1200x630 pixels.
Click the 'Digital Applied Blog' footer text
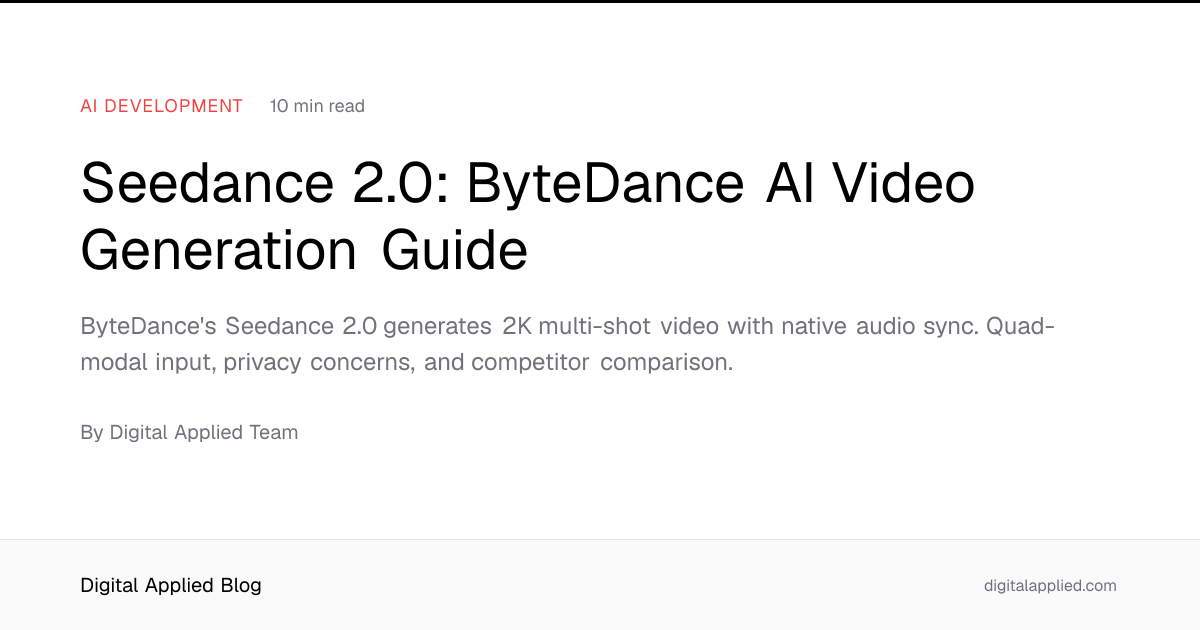pyautogui.click(x=171, y=585)
